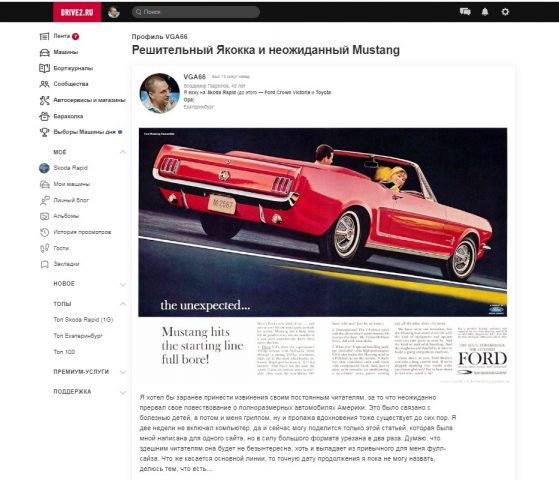Click the Бортжурналы book icon
Image resolution: width=559 pixels, height=480 pixels.
pos(44,68)
